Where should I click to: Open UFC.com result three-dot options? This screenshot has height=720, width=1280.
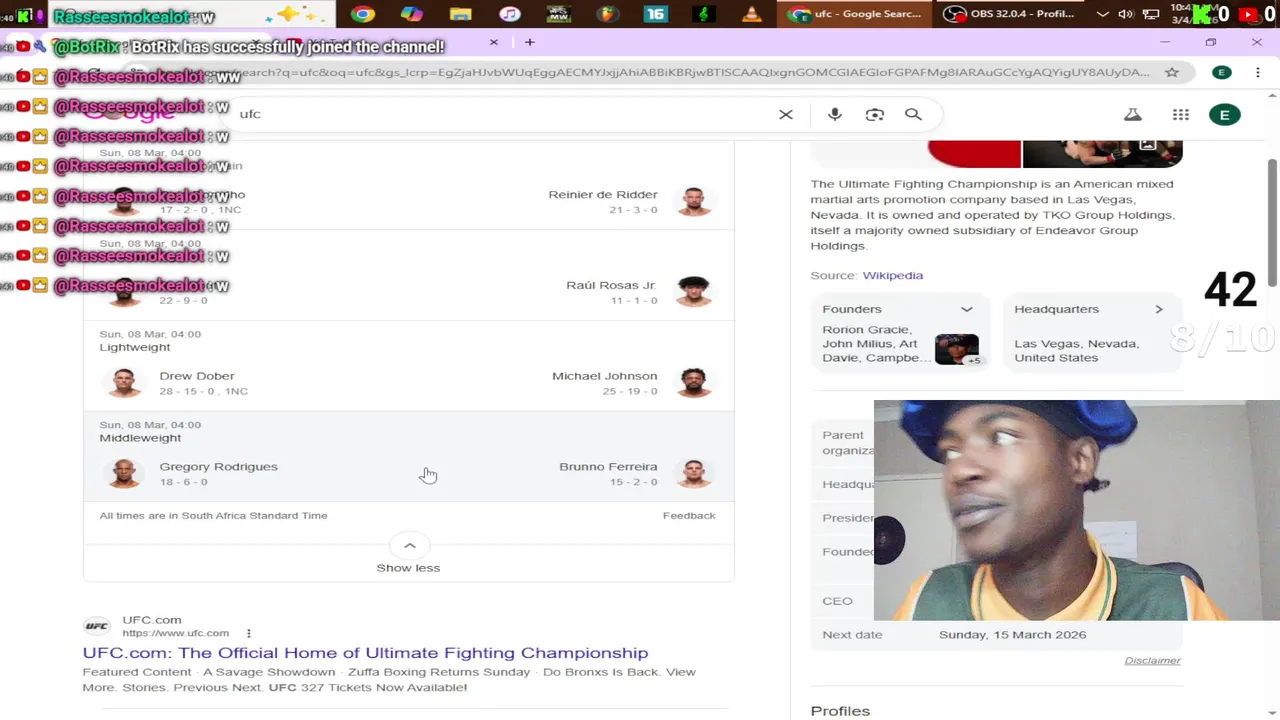click(248, 633)
